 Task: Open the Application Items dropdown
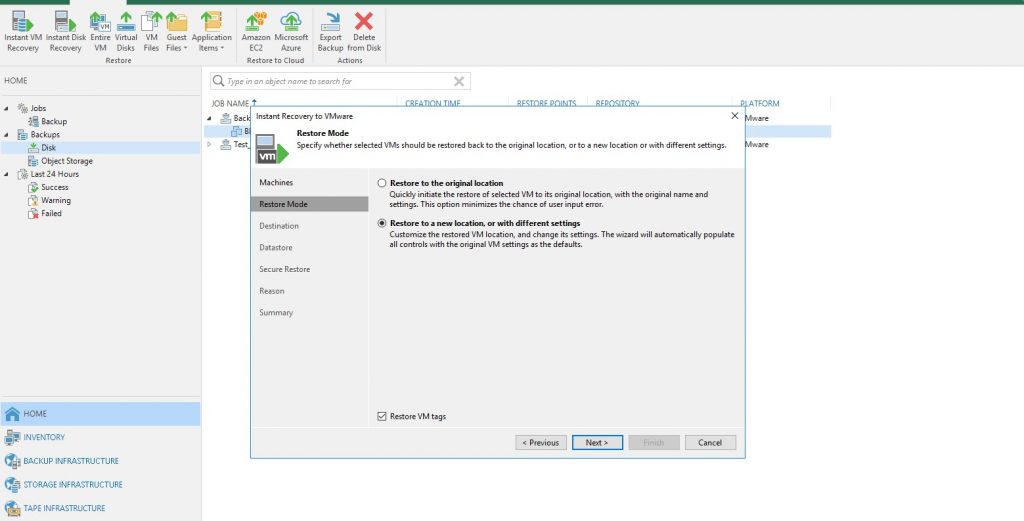point(211,31)
